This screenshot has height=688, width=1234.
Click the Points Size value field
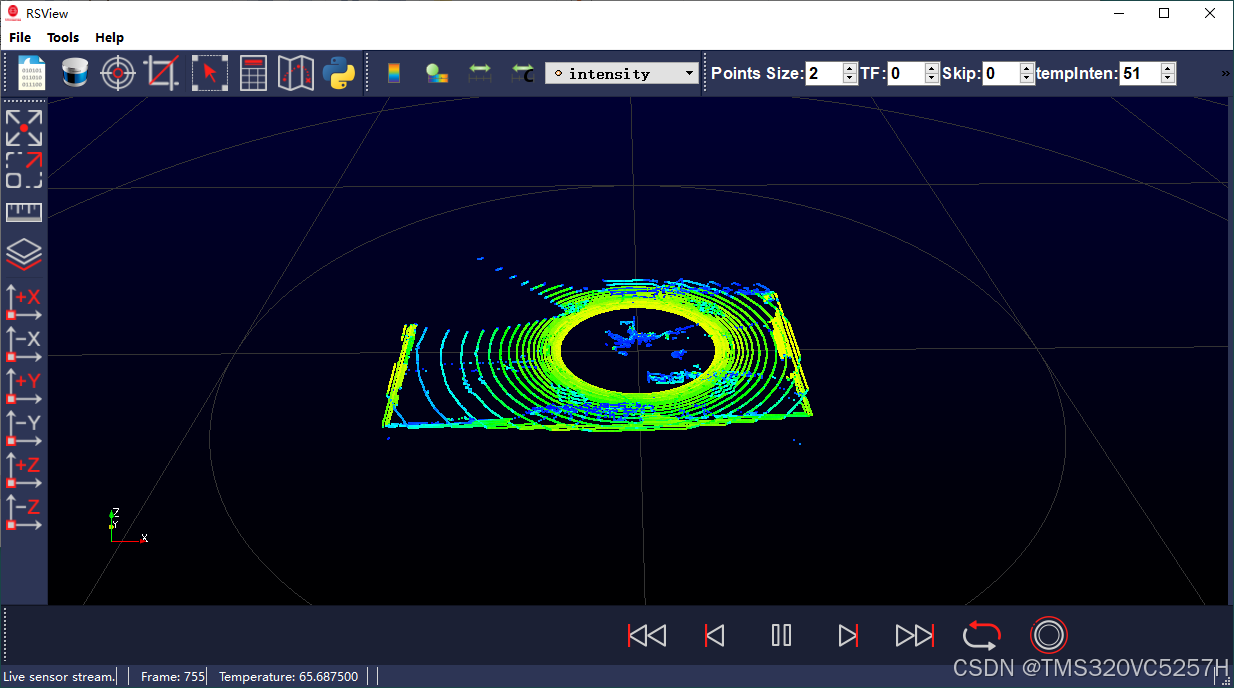pos(824,73)
